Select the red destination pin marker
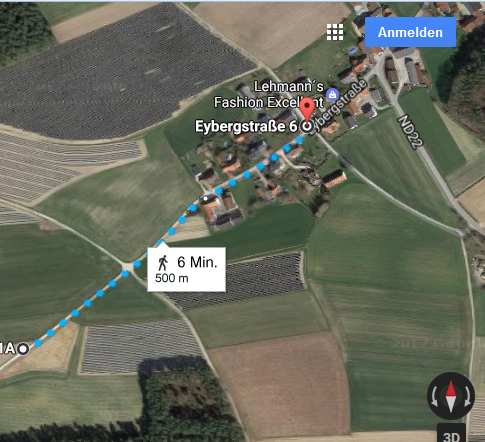The height and width of the screenshot is (442, 485). [x=307, y=109]
